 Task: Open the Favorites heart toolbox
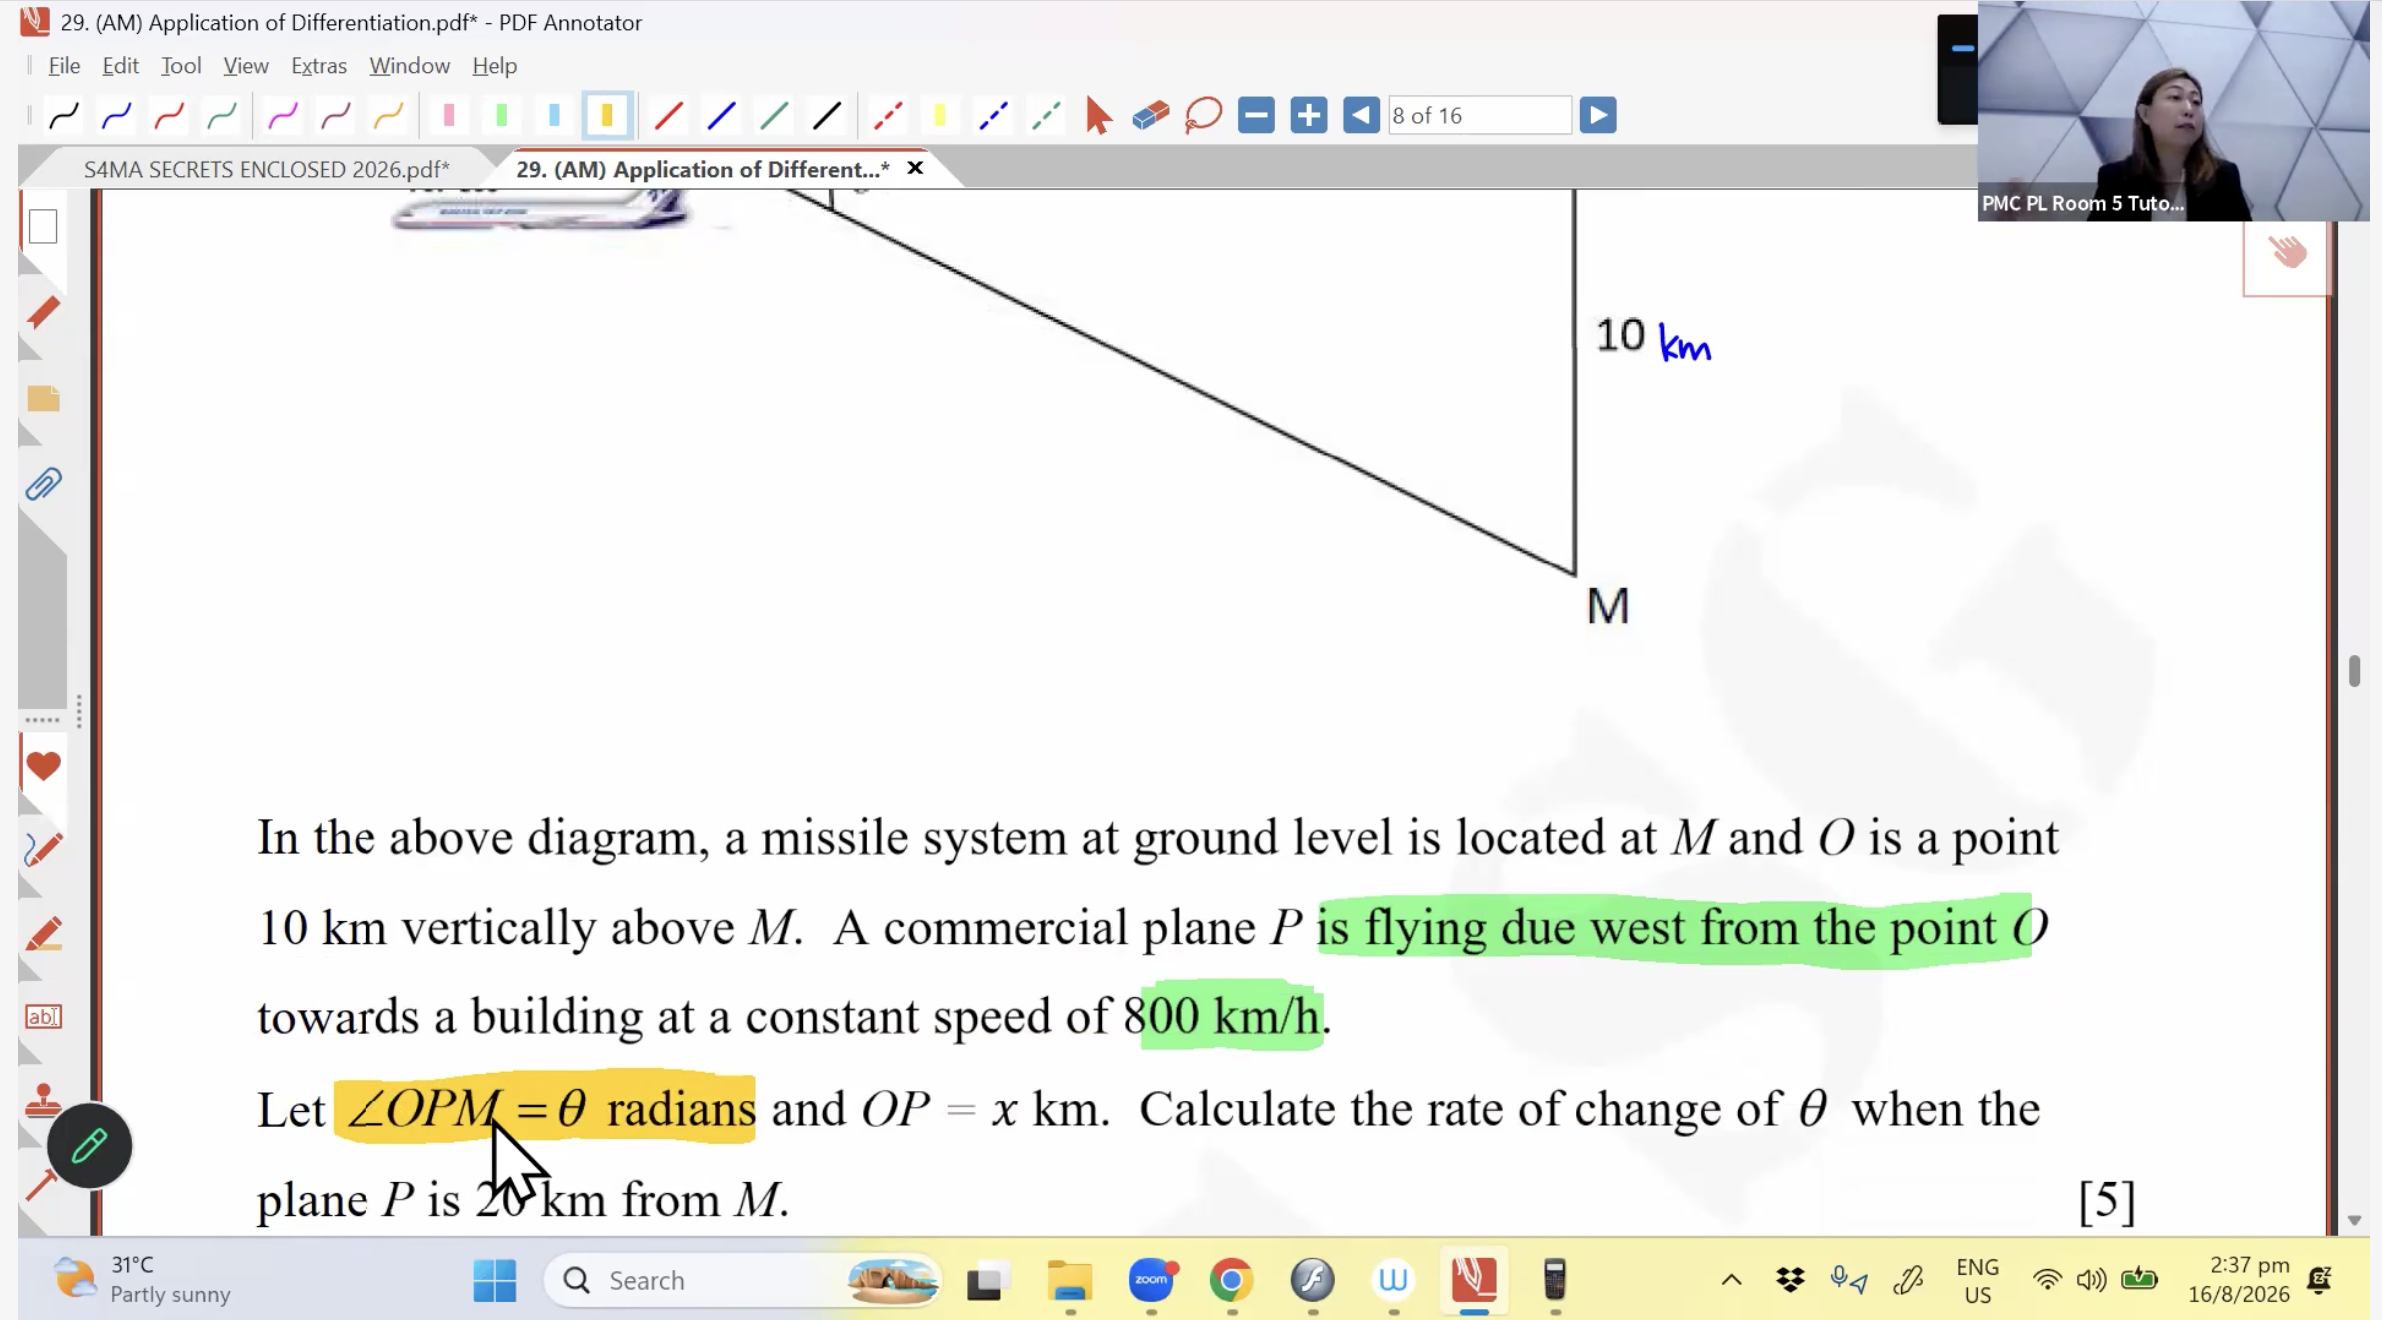(43, 767)
